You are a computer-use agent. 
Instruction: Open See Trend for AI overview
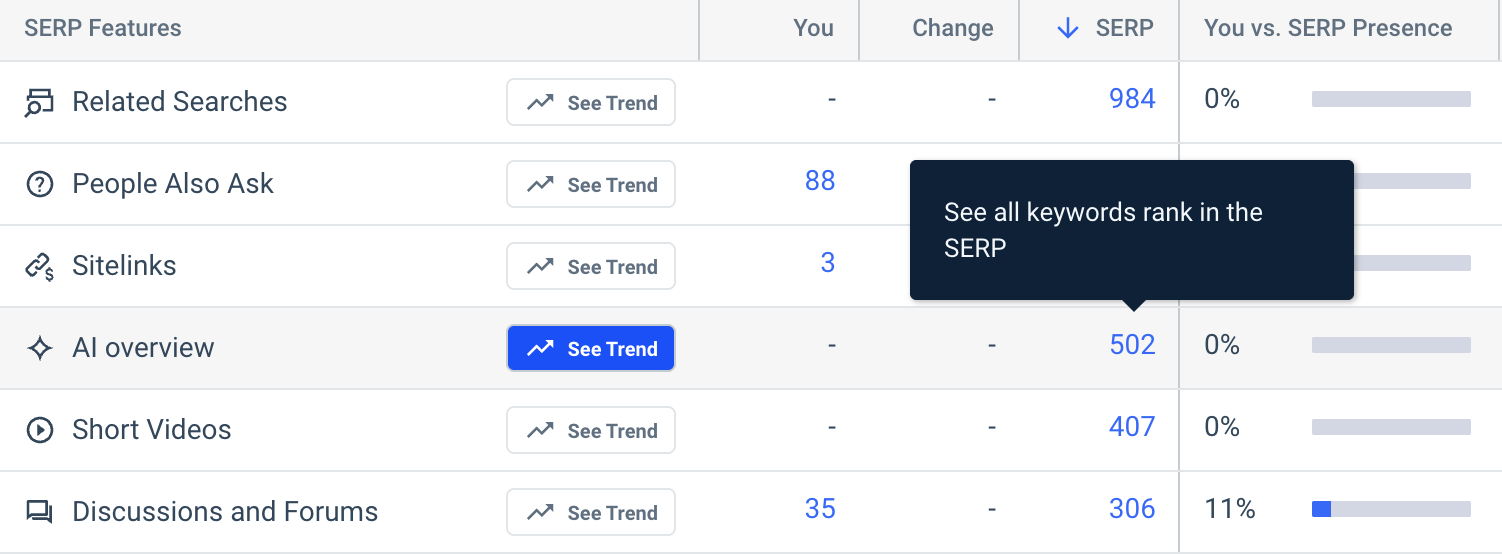coord(591,348)
